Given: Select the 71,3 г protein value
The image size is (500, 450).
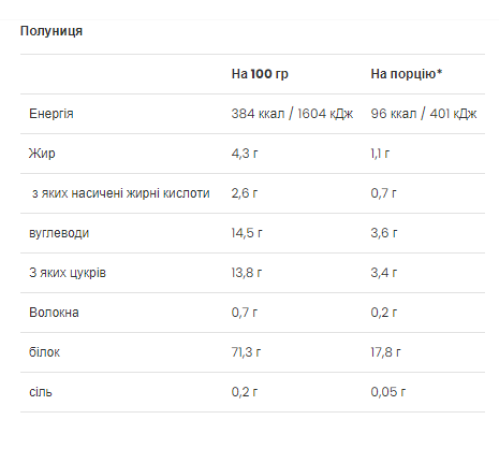Looking at the screenshot, I should [246, 352].
